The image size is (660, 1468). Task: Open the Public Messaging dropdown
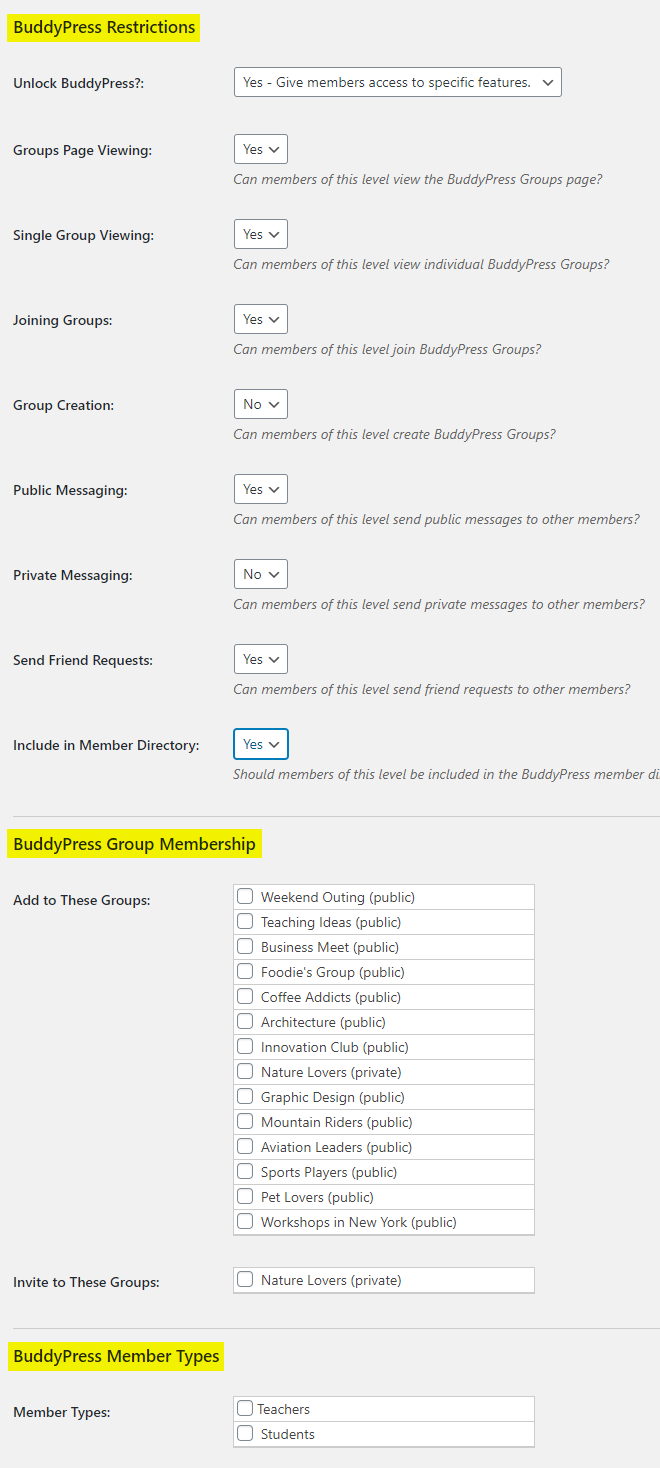pos(260,489)
